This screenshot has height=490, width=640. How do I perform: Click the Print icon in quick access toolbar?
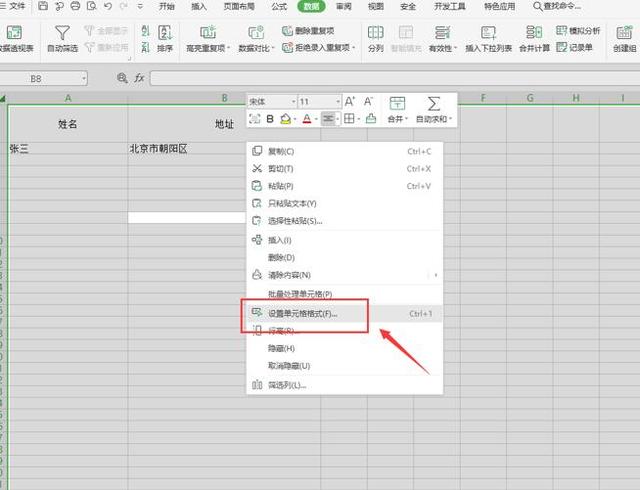[76, 6]
